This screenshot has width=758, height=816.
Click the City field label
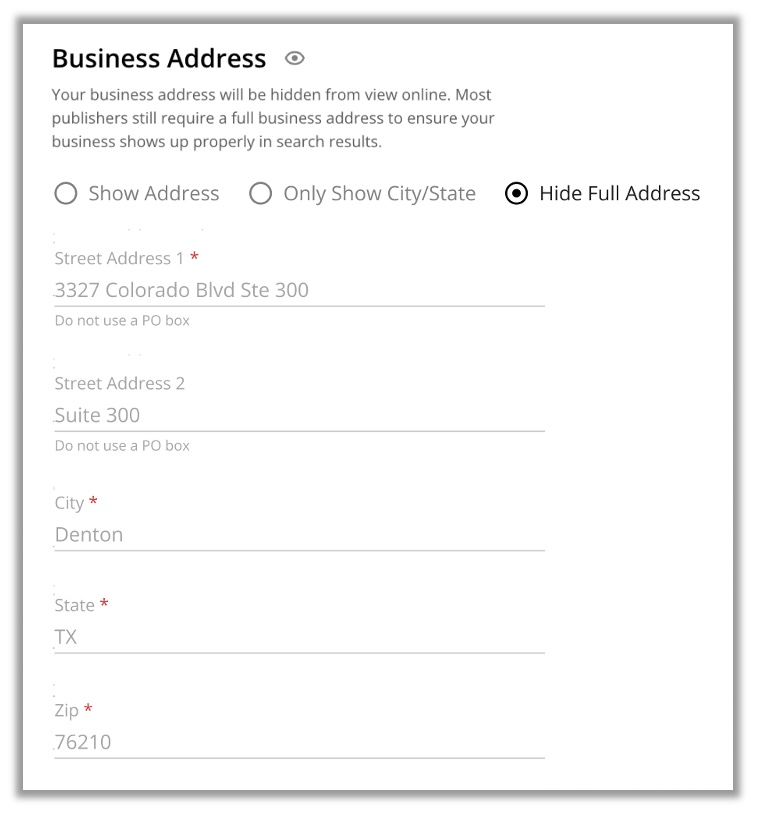[x=69, y=503]
